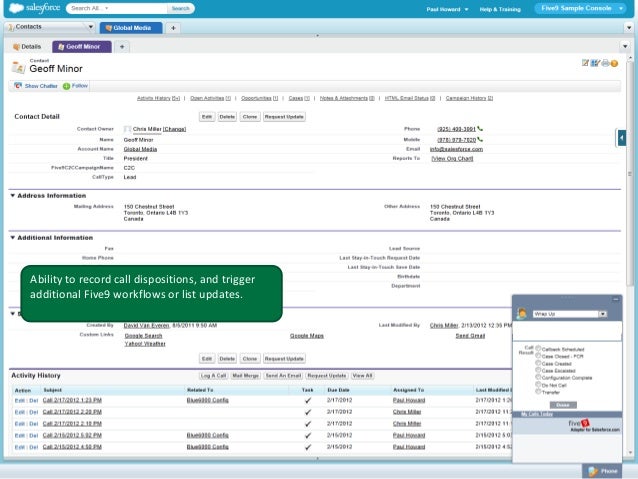Click the Change link next to Chris Miller
The height and width of the screenshot is (479, 638).
174,129
